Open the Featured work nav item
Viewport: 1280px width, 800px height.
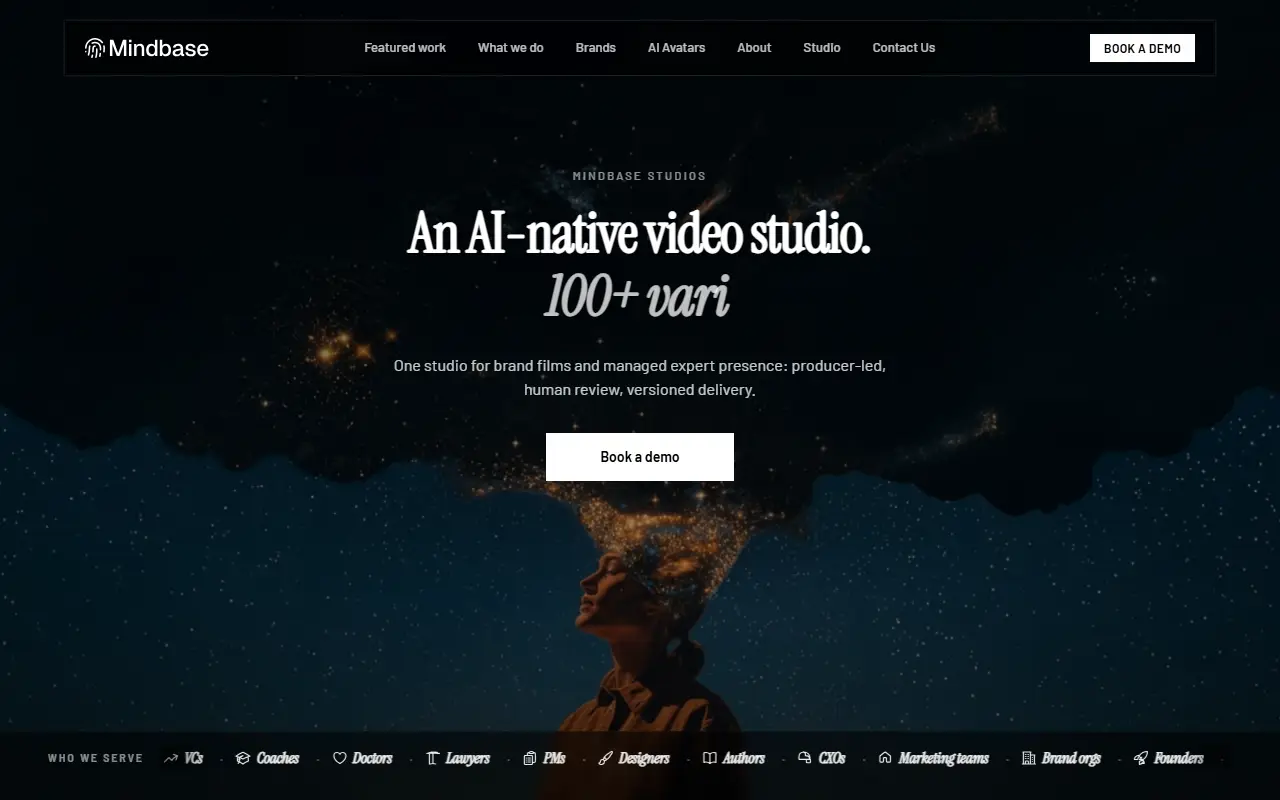pos(405,48)
